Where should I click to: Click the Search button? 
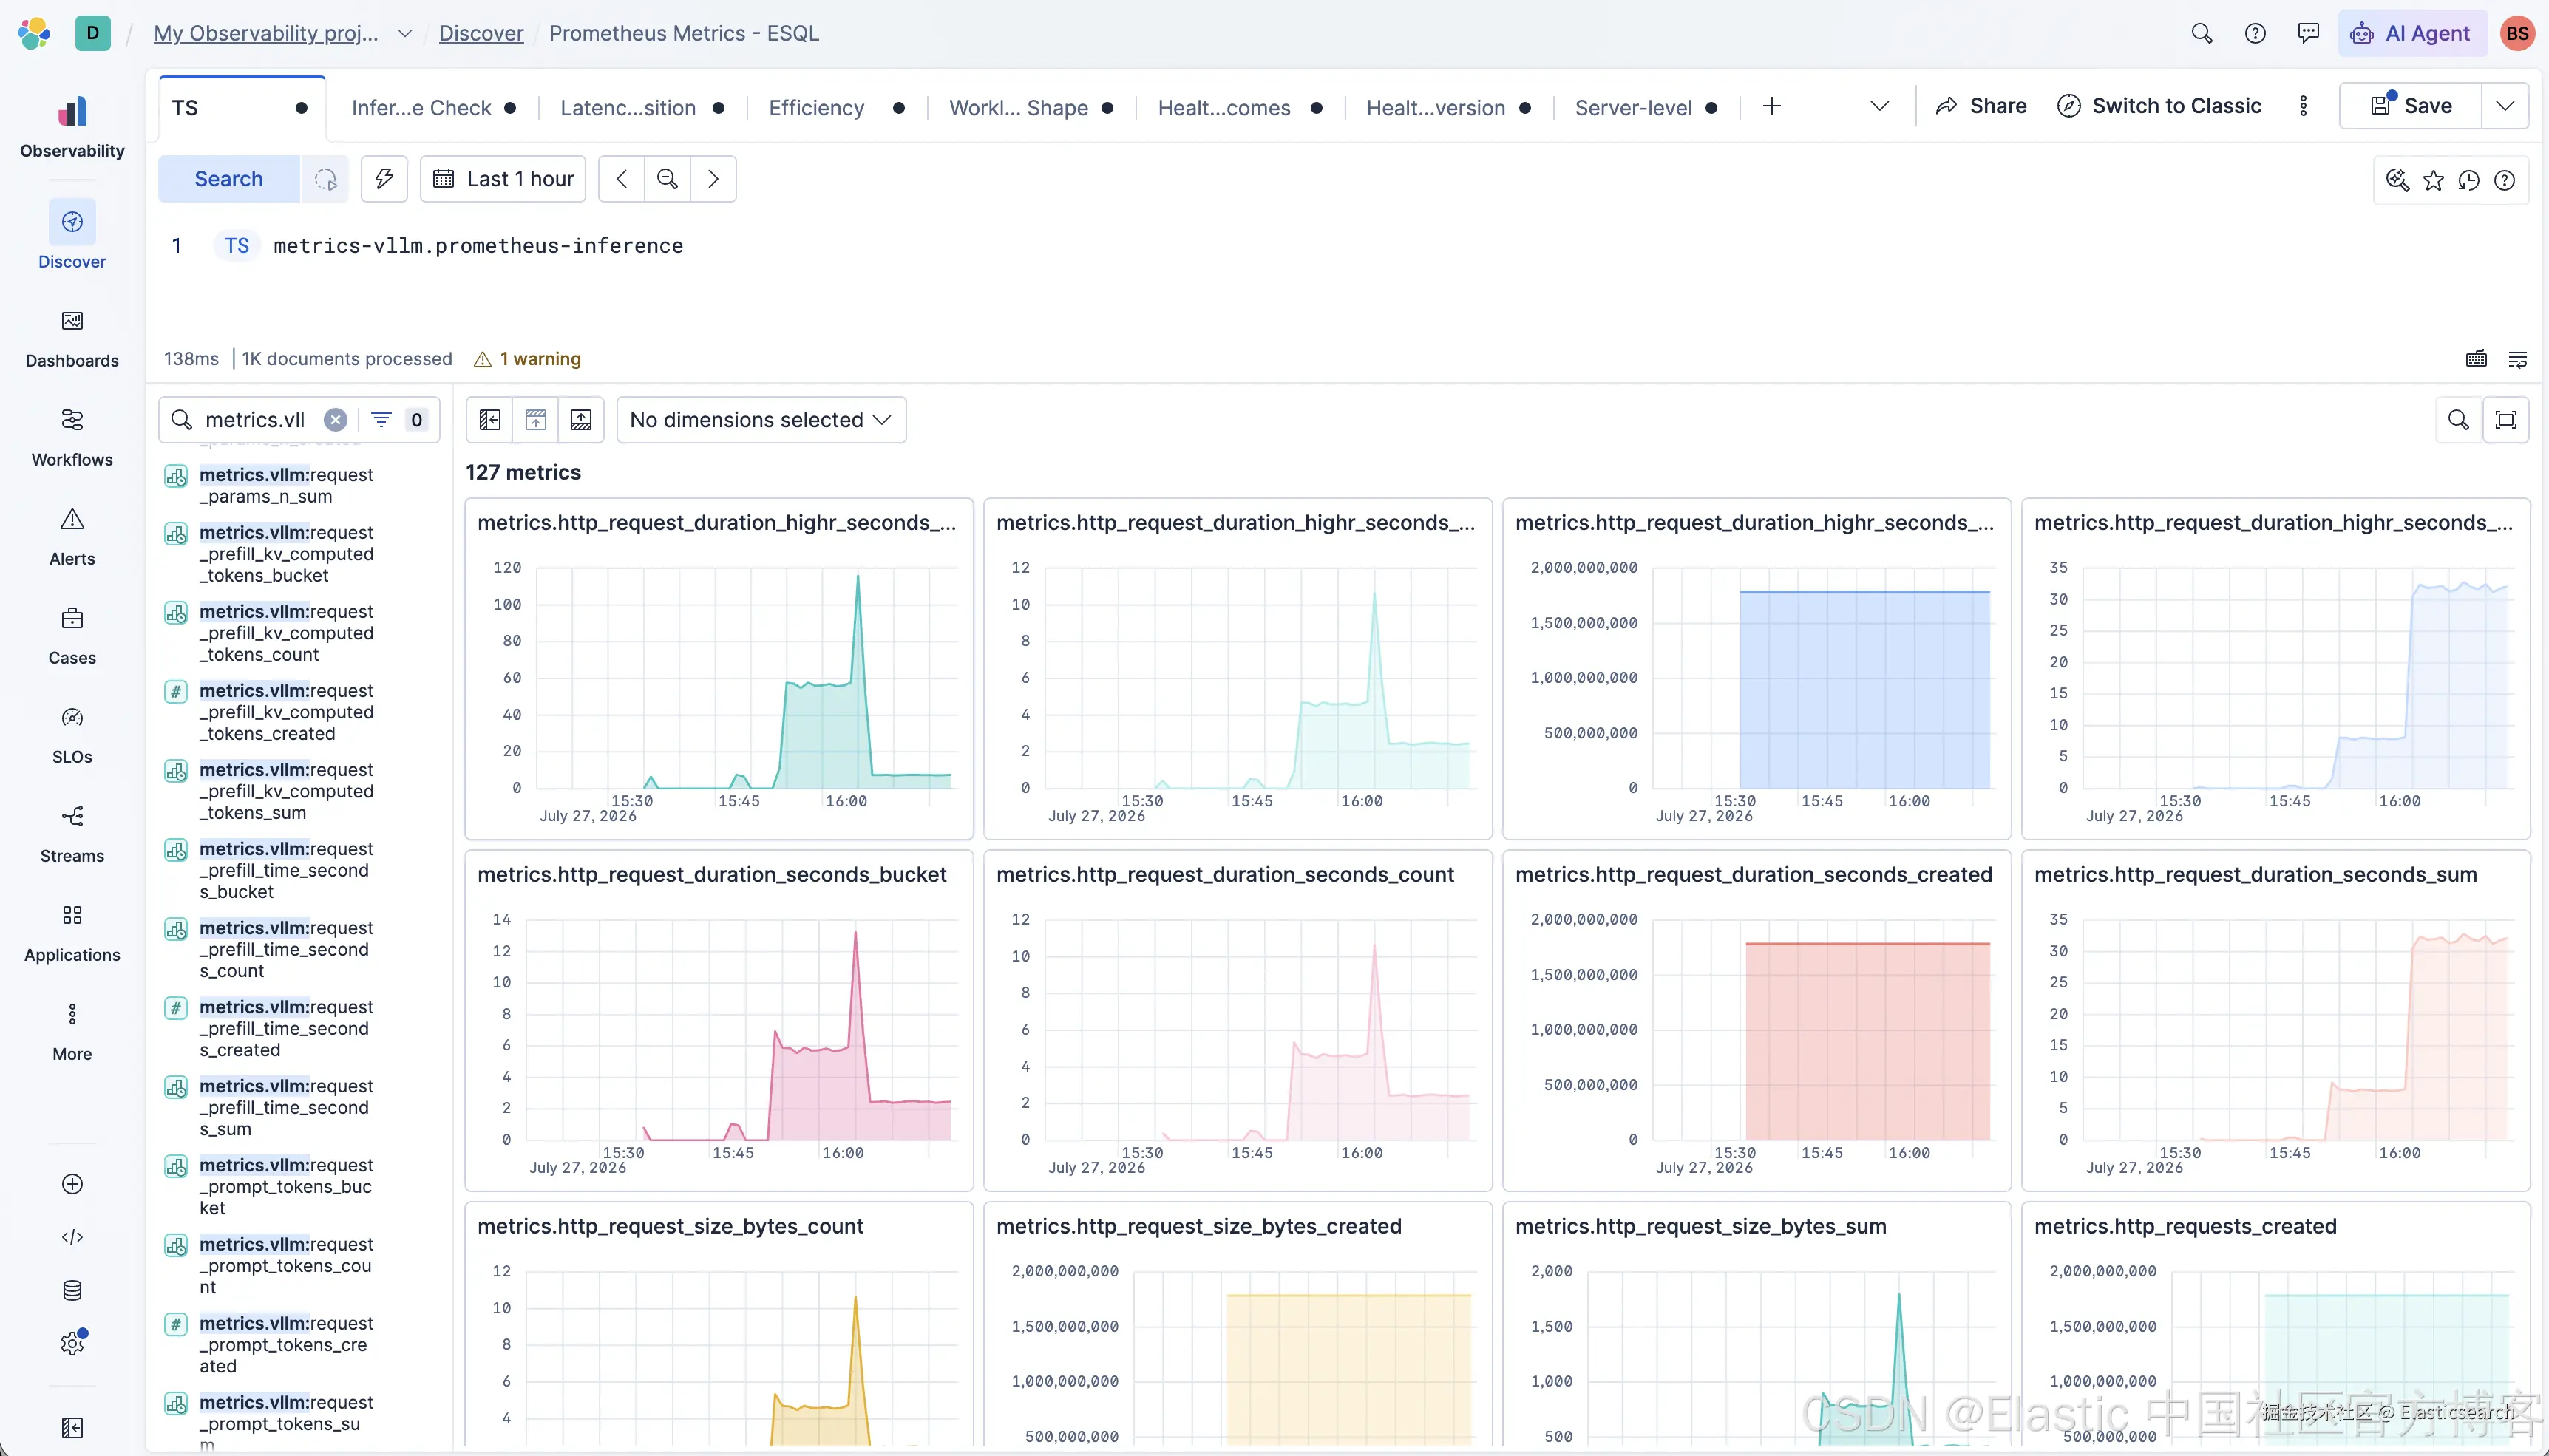pyautogui.click(x=229, y=179)
